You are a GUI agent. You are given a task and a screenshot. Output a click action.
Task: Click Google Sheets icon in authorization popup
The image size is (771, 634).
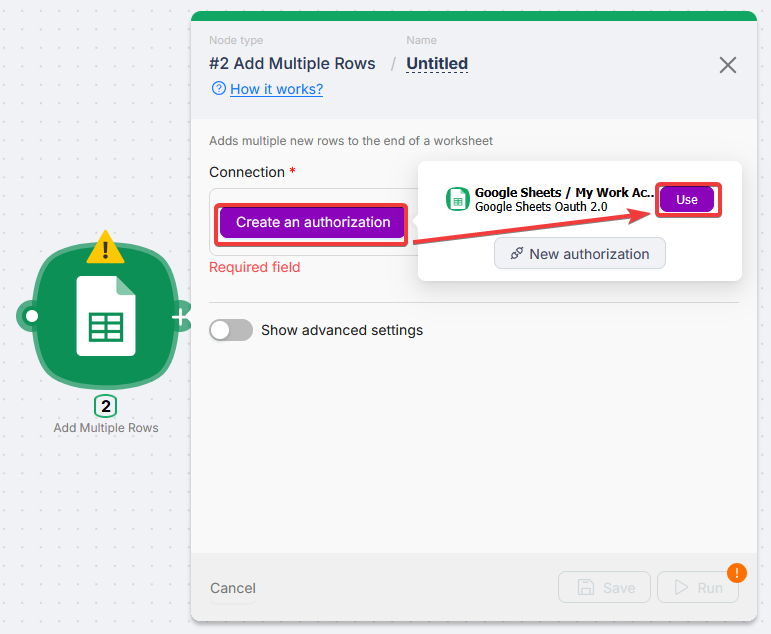tap(458, 199)
